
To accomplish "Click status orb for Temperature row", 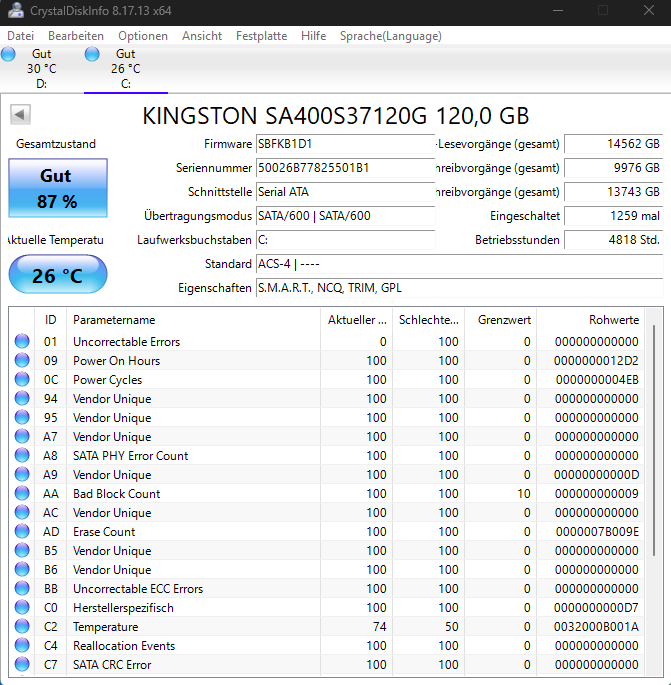I will tap(22, 626).
